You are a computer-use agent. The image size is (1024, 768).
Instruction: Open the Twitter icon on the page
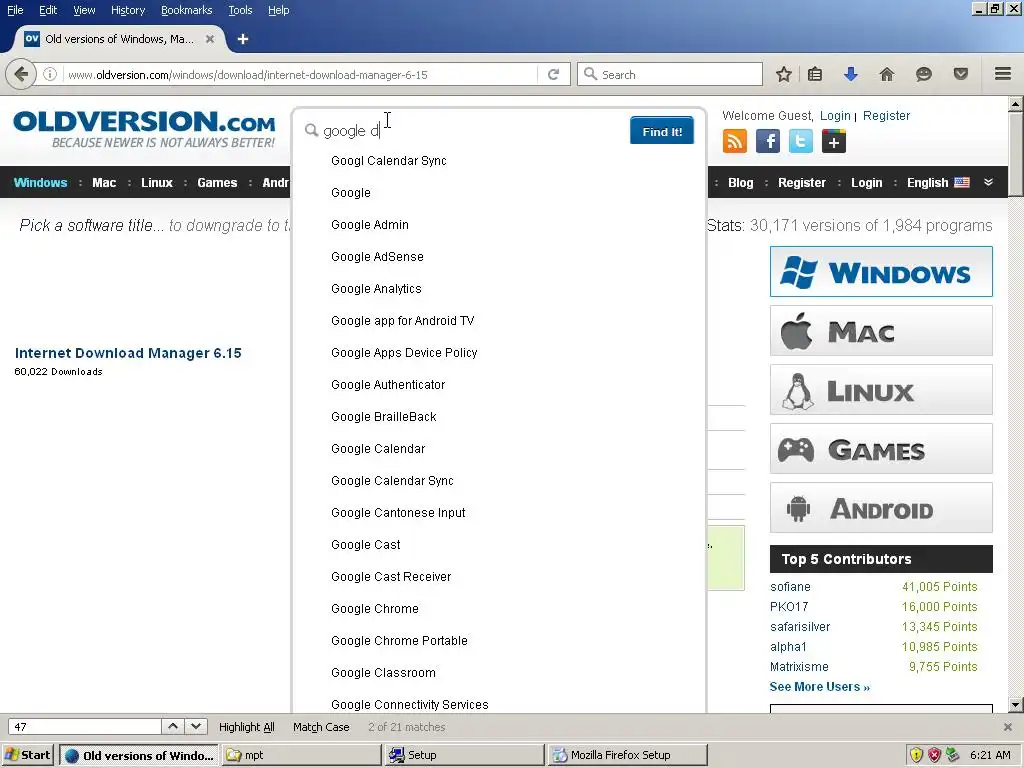[801, 141]
